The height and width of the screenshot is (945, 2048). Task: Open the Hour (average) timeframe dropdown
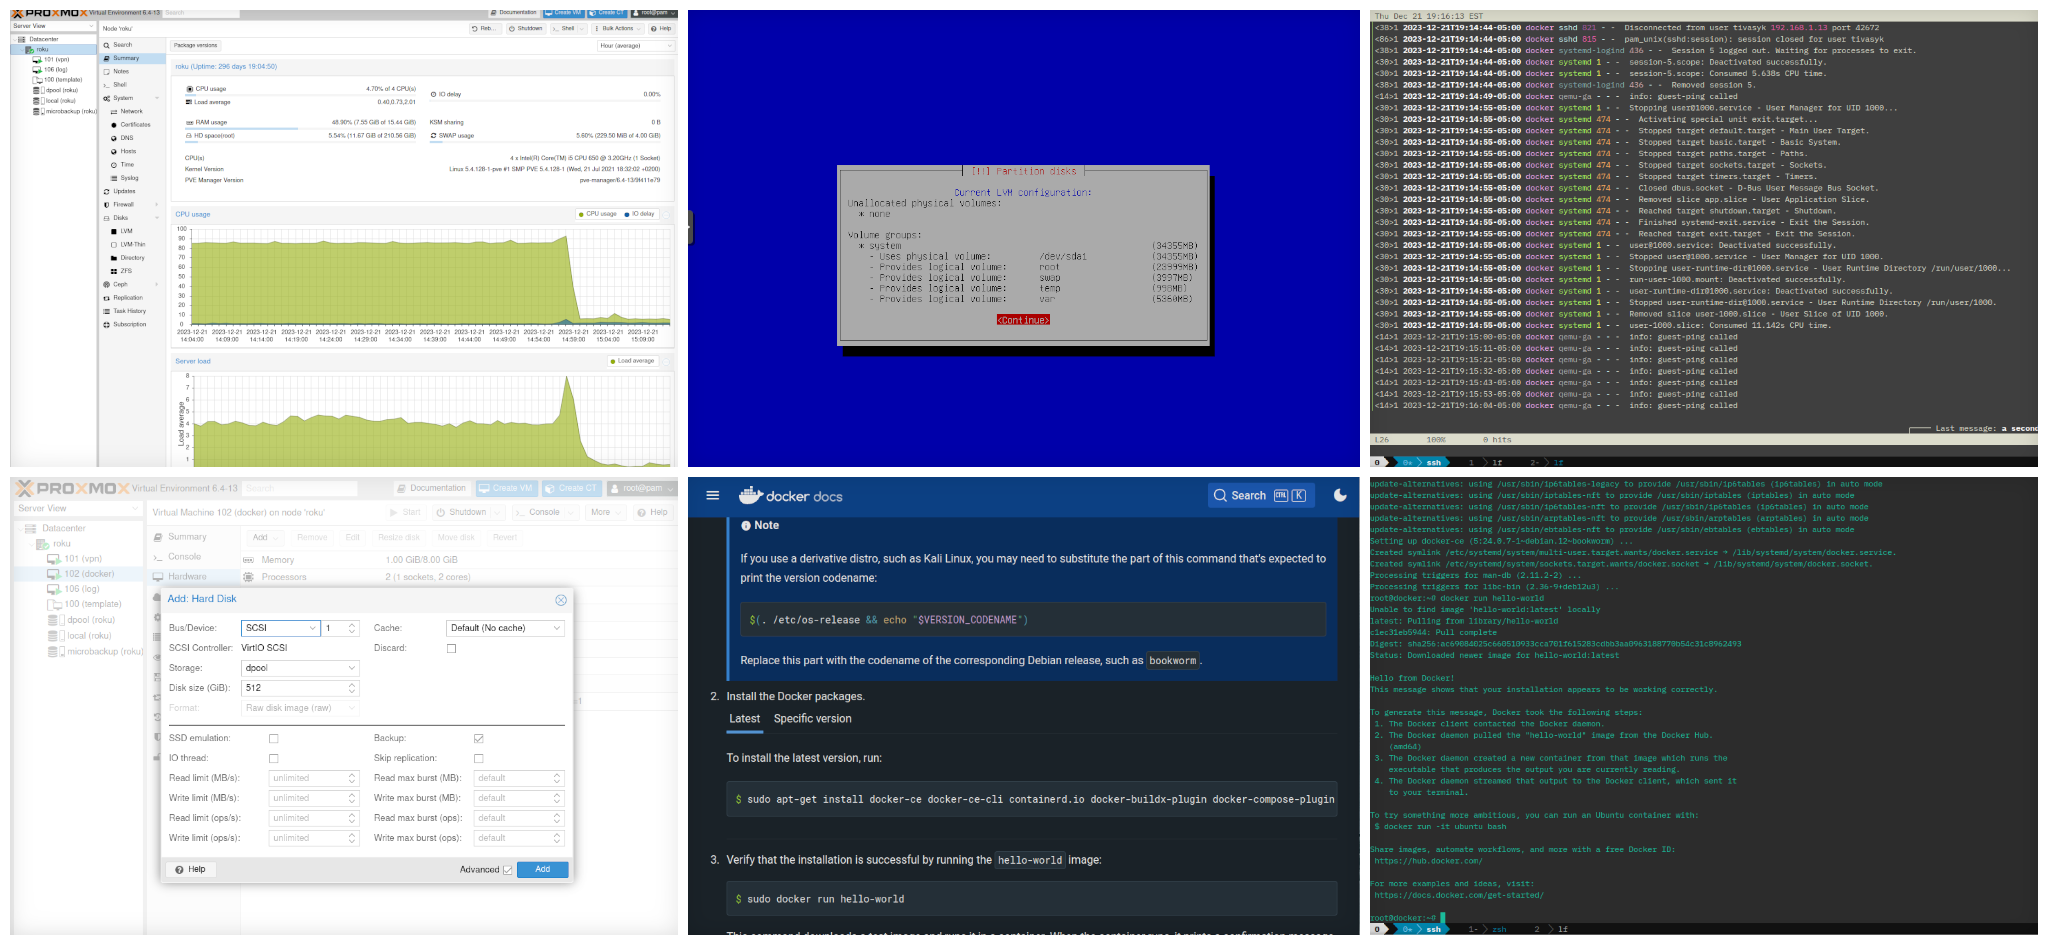pyautogui.click(x=636, y=45)
